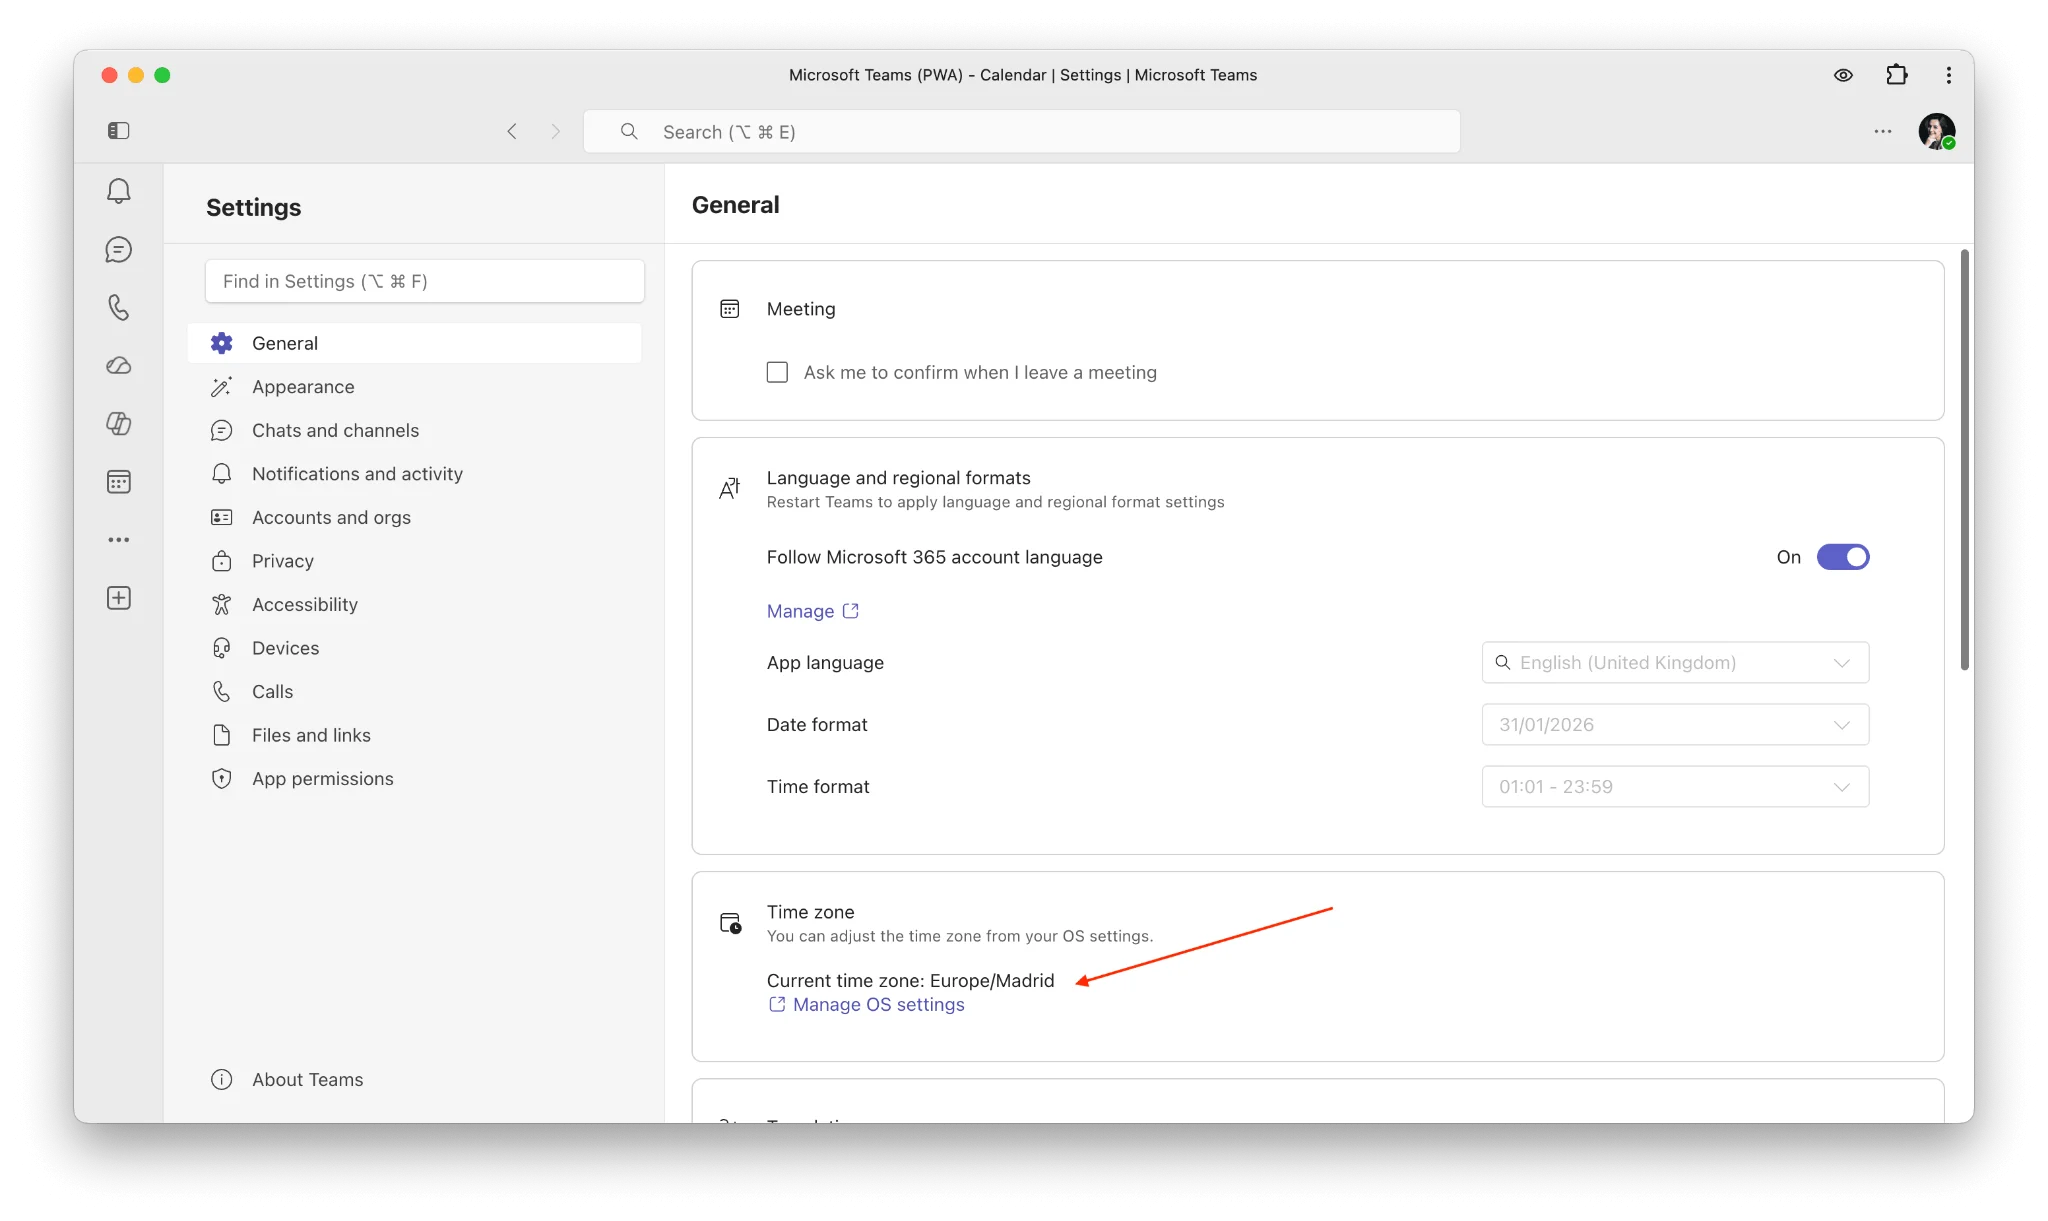
Task: Select Calls settings
Action: click(x=414, y=691)
